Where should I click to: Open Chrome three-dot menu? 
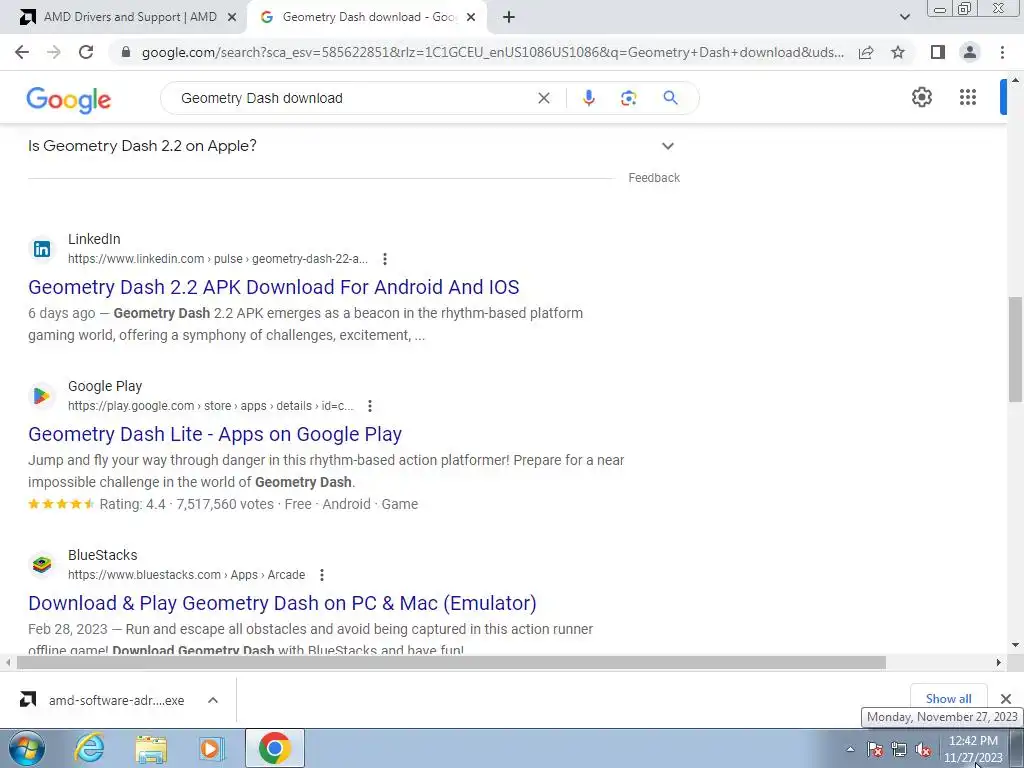(x=1002, y=52)
